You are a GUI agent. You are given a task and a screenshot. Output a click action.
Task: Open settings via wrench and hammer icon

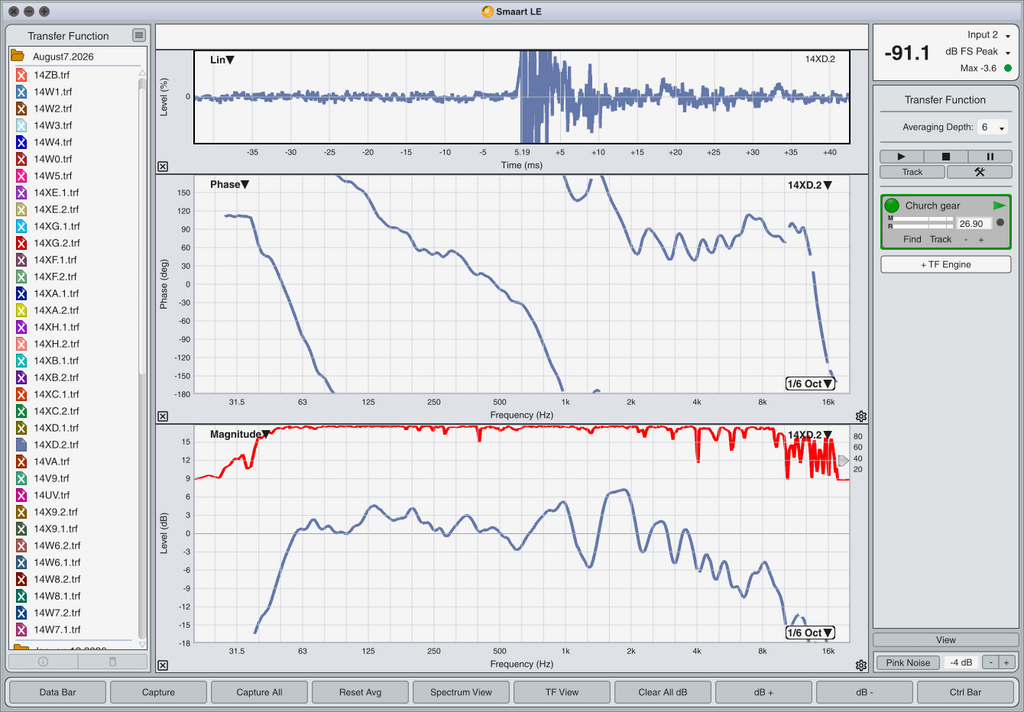coord(979,172)
